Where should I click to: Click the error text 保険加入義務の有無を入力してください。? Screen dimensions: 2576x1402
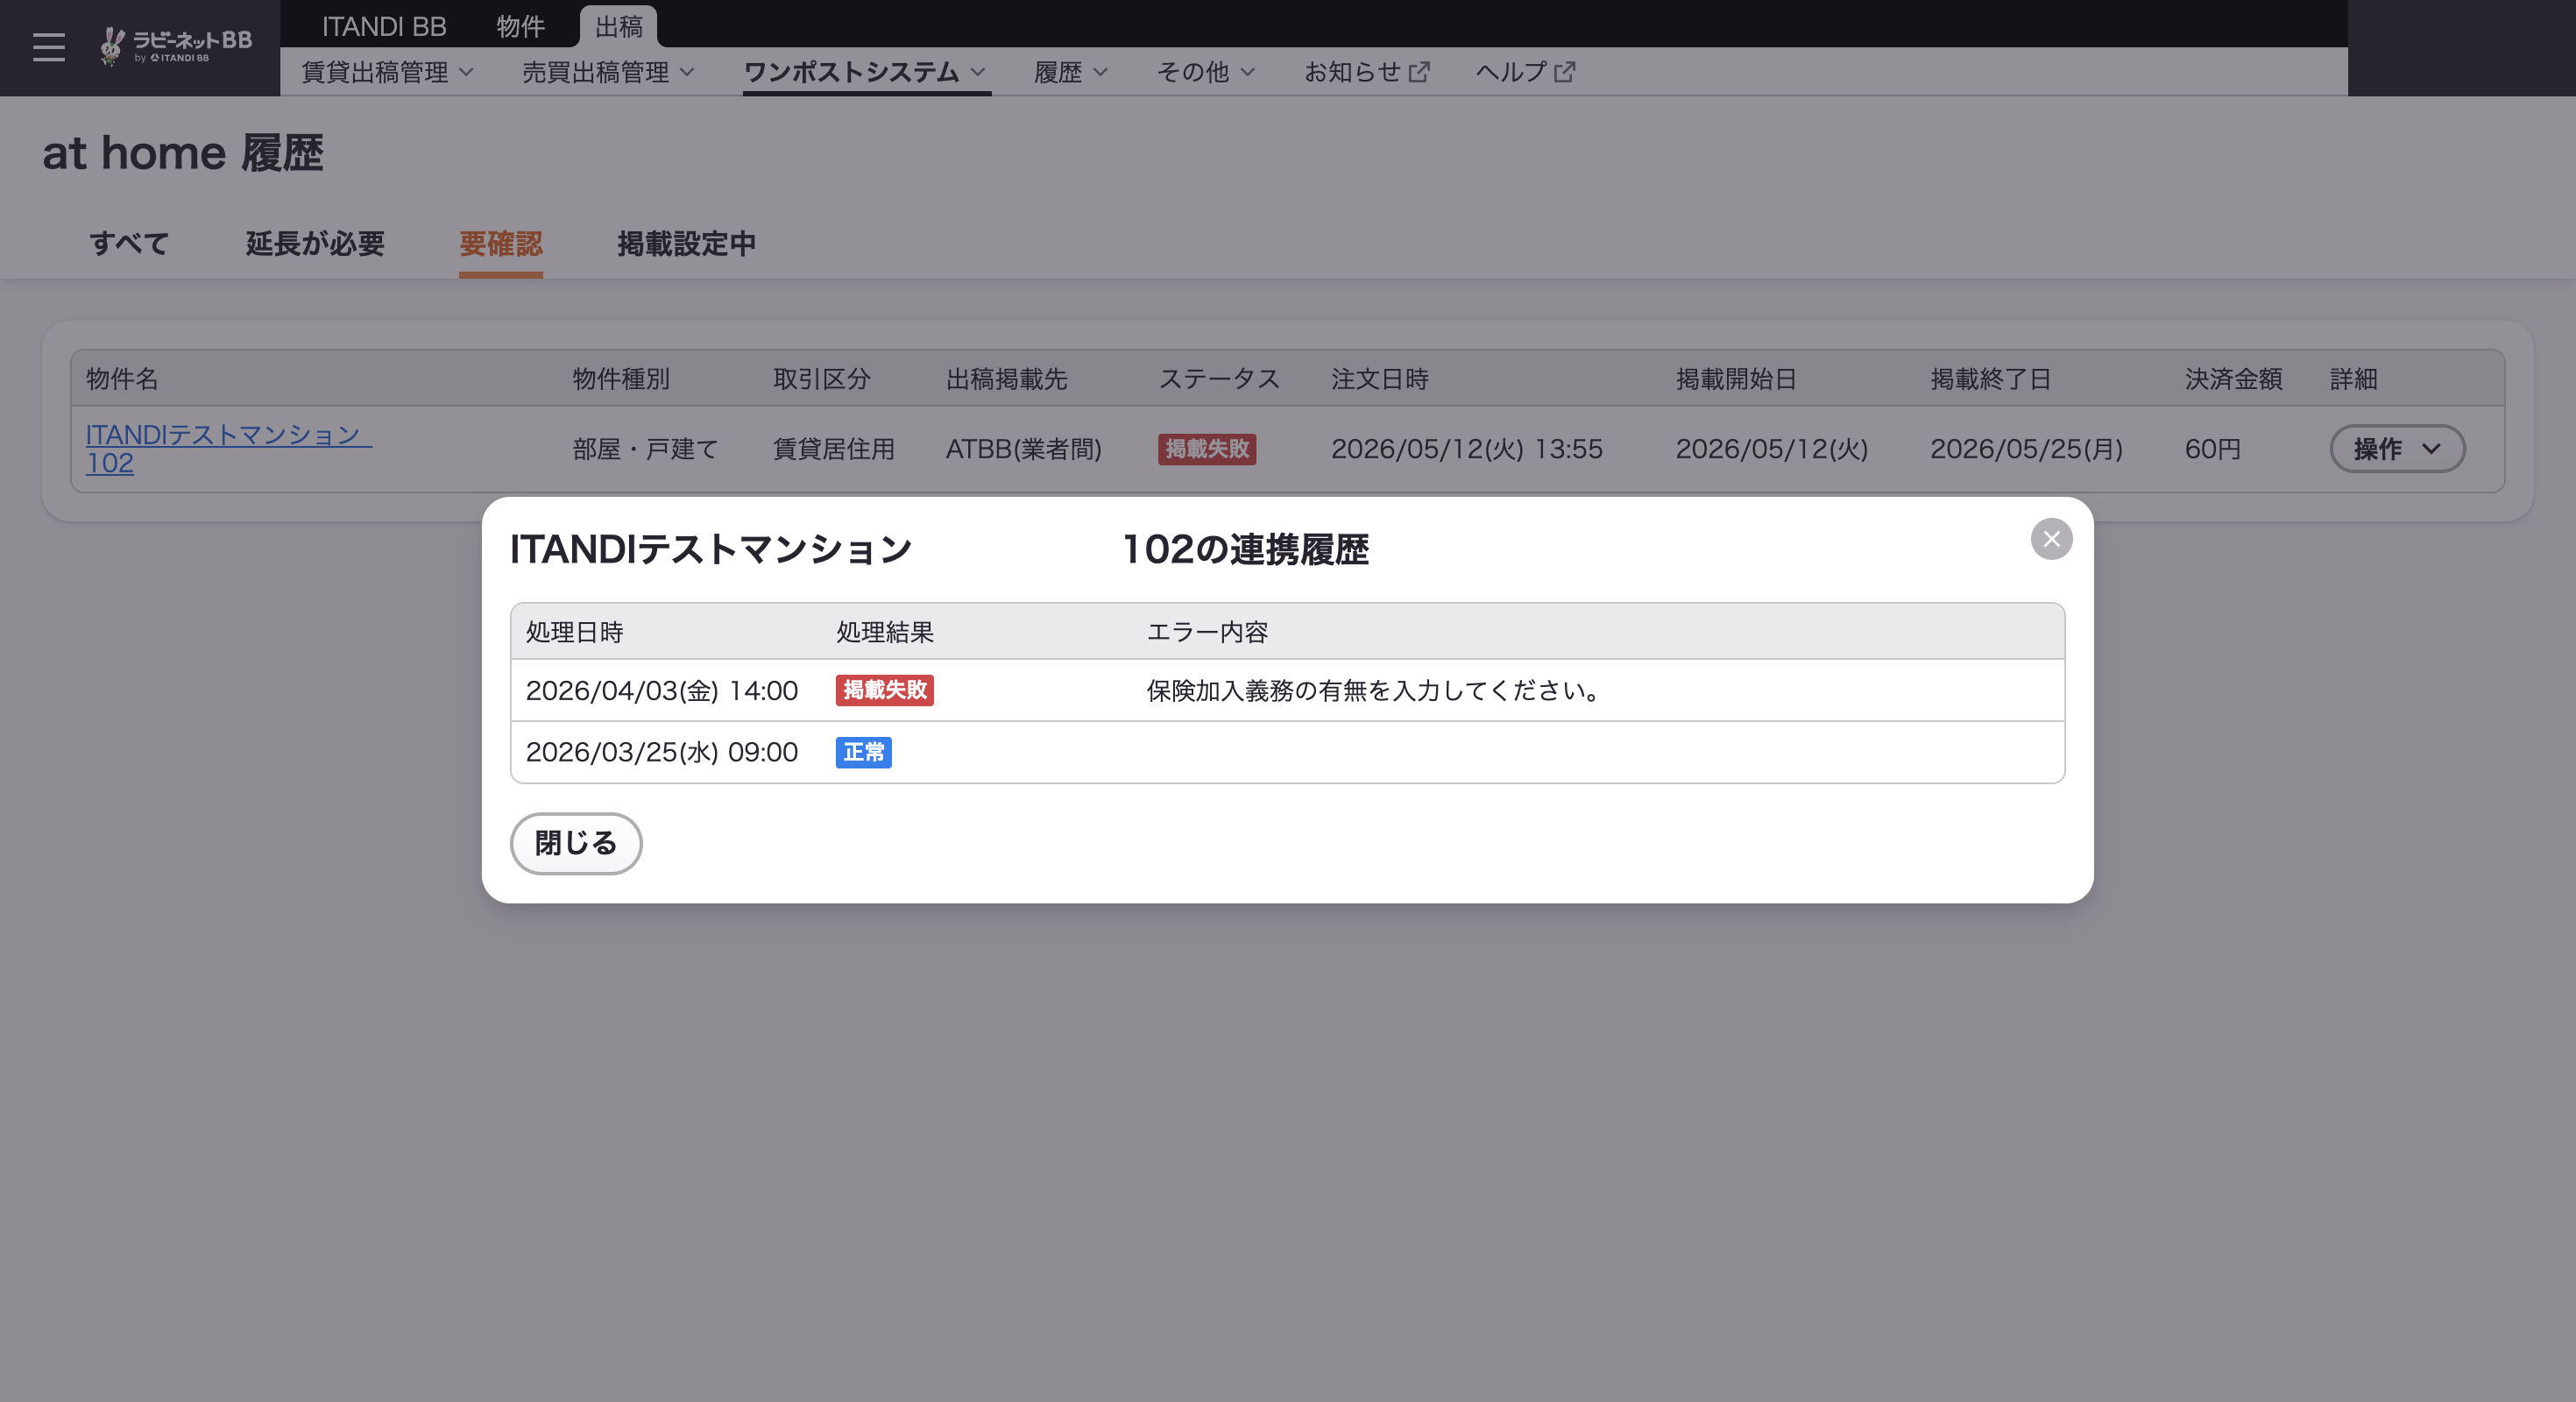(x=1376, y=691)
